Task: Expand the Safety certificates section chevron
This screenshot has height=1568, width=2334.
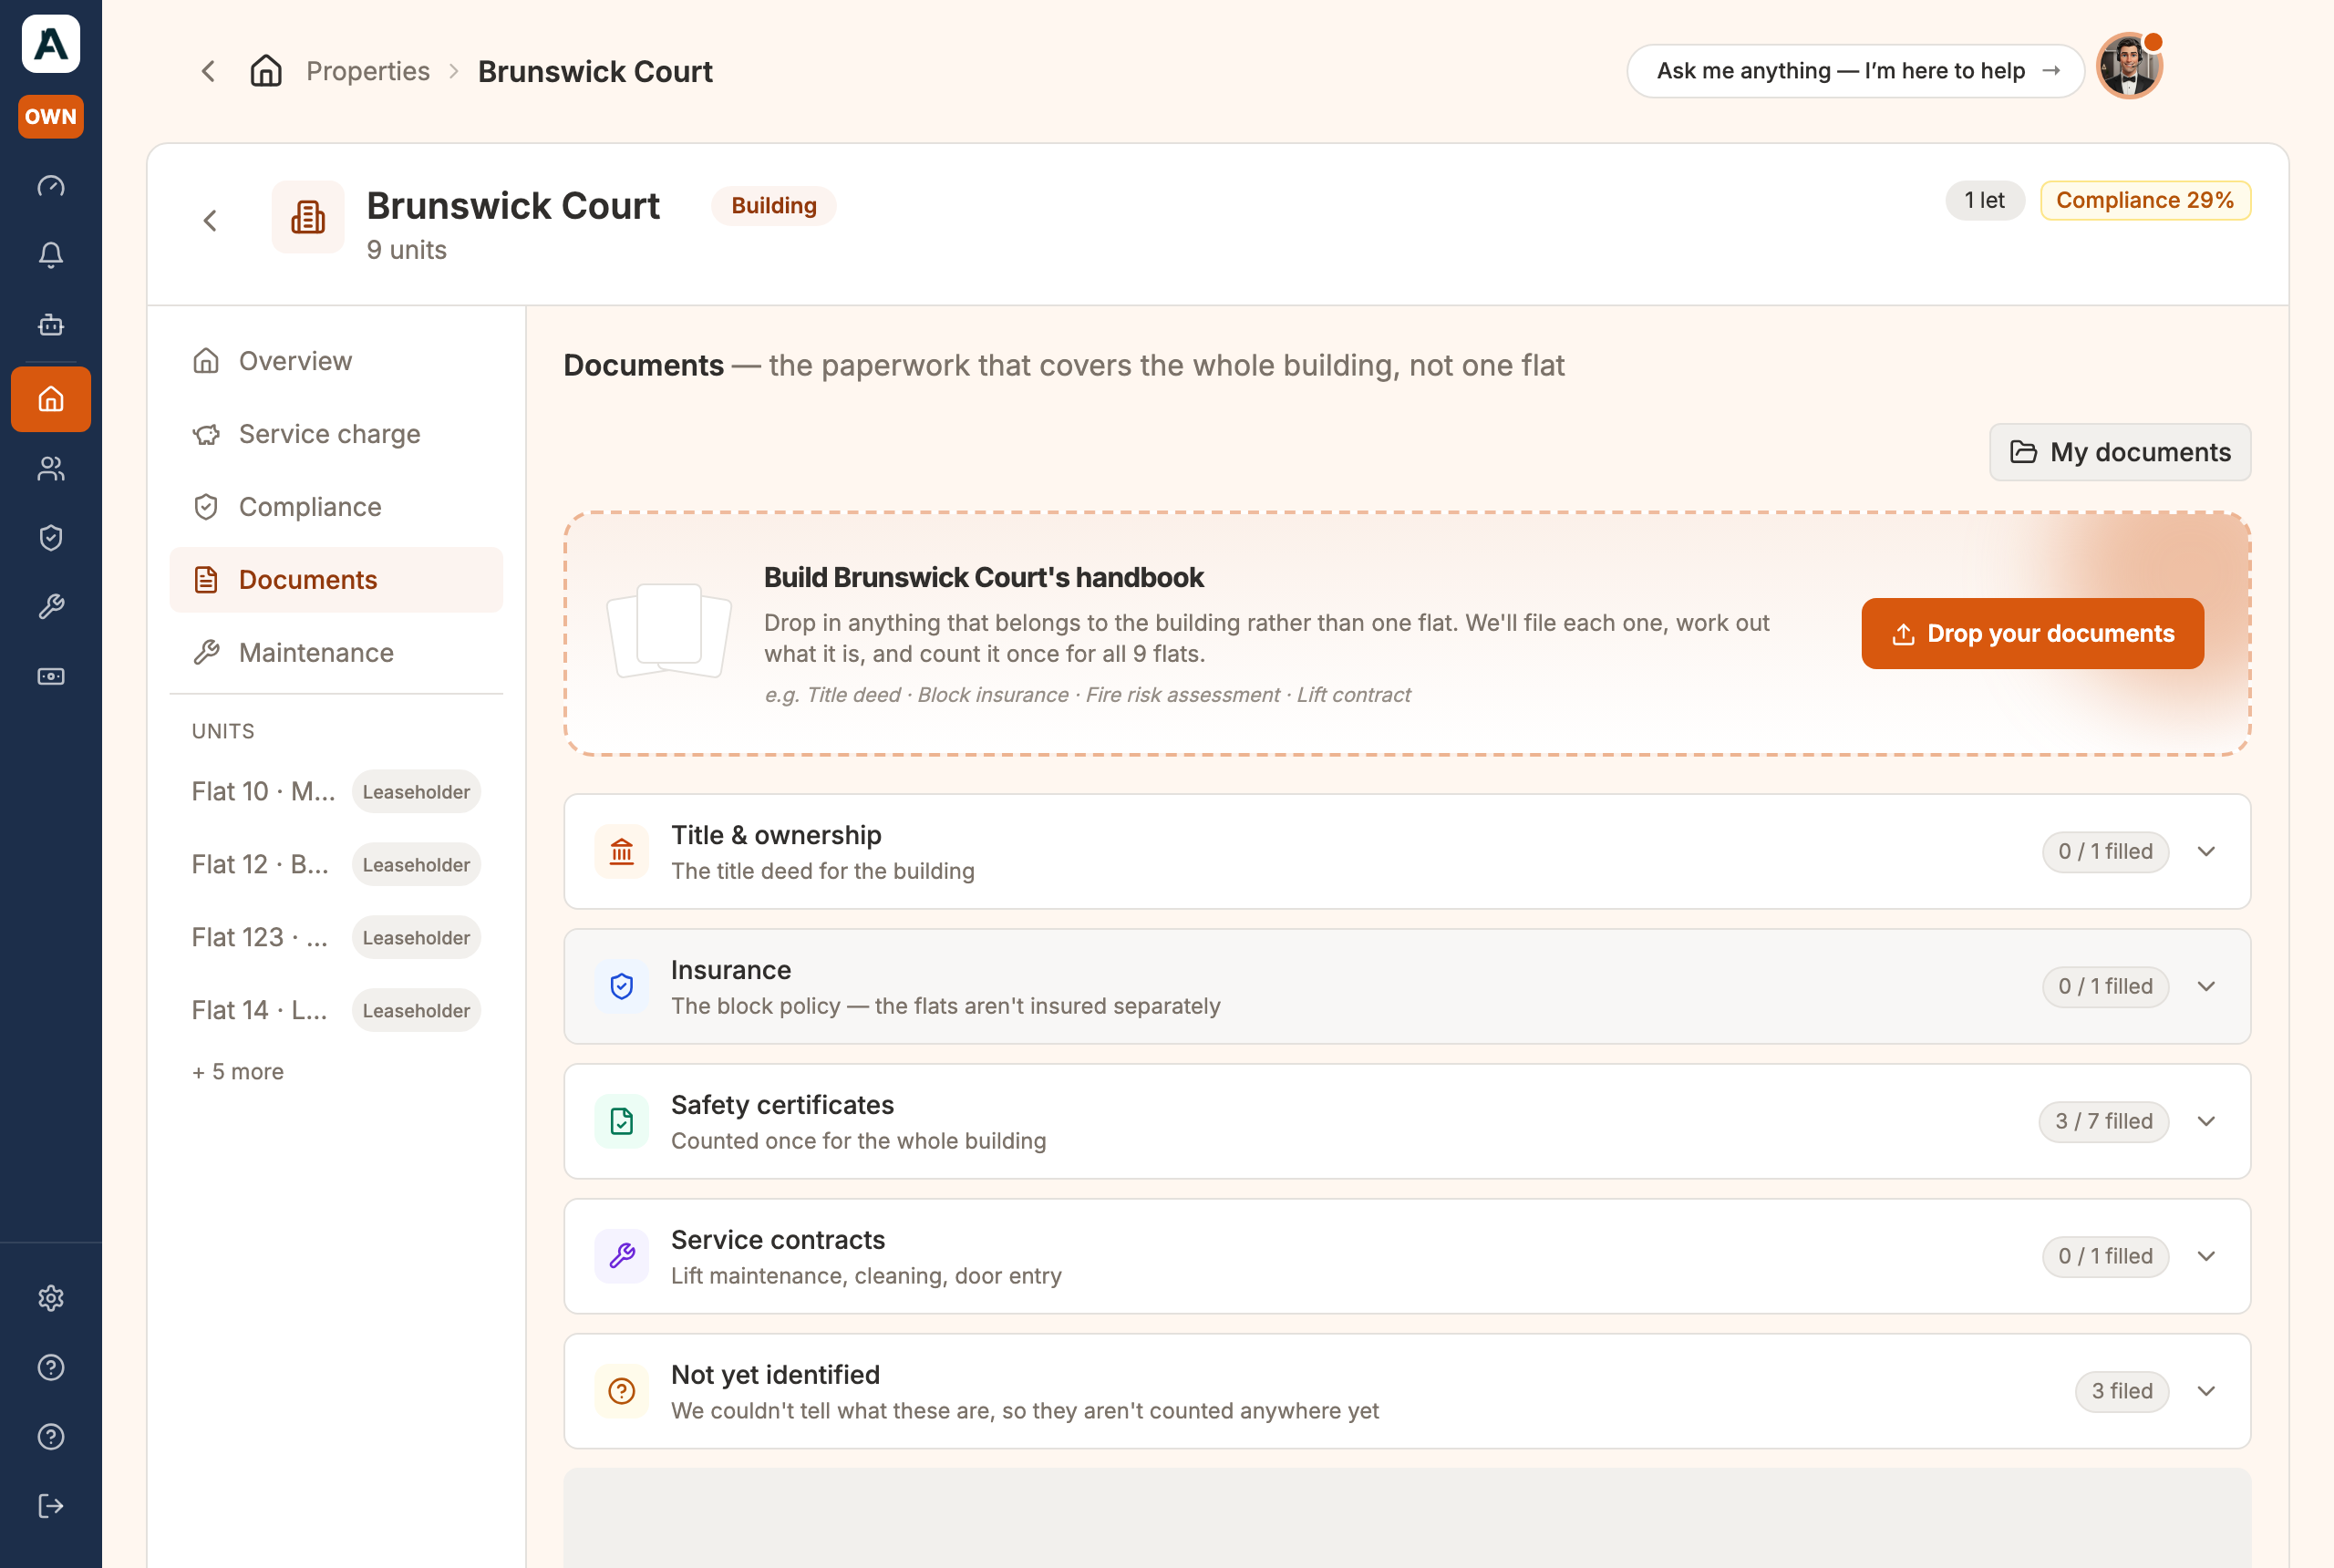Action: [x=2207, y=1122]
